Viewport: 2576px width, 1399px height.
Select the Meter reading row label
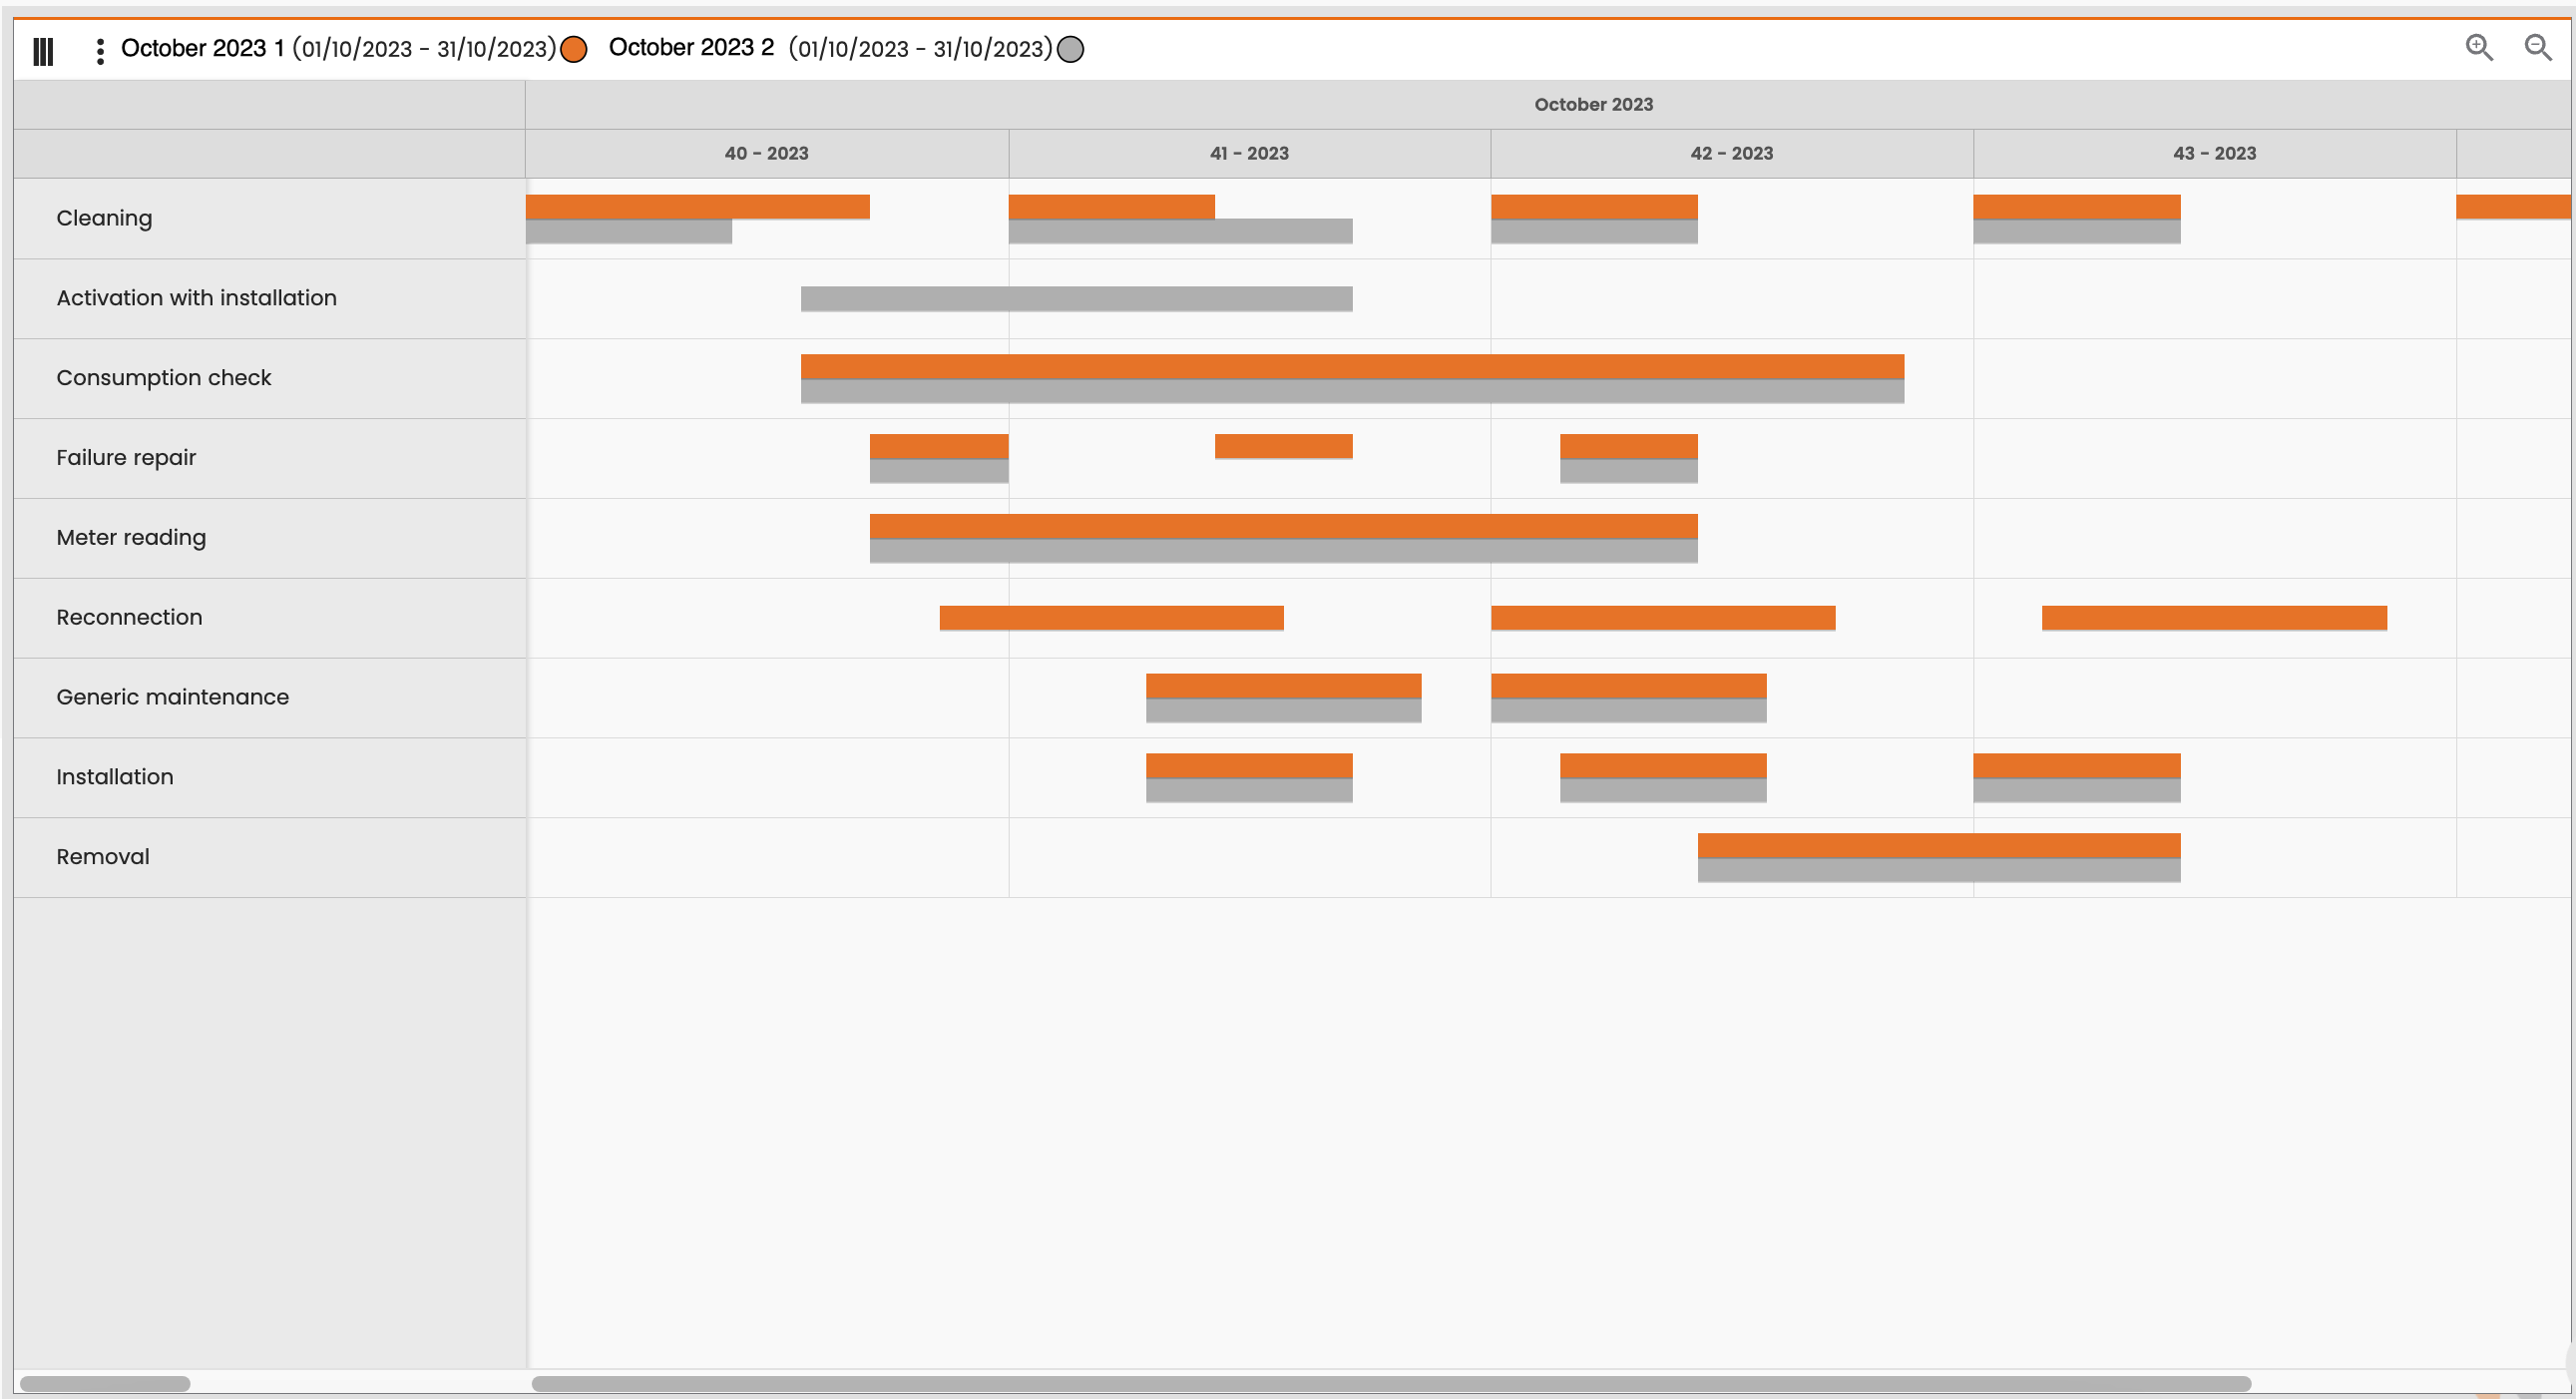131,538
